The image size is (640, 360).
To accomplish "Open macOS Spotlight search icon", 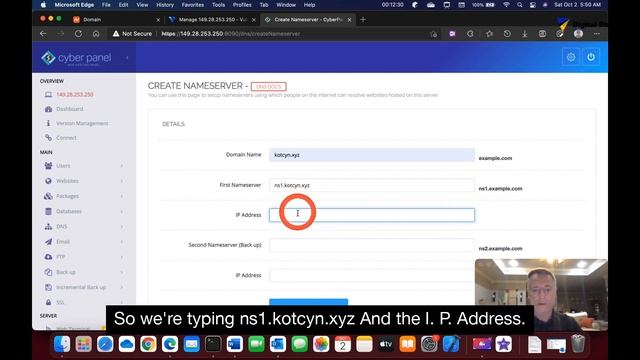I will coord(520,5).
